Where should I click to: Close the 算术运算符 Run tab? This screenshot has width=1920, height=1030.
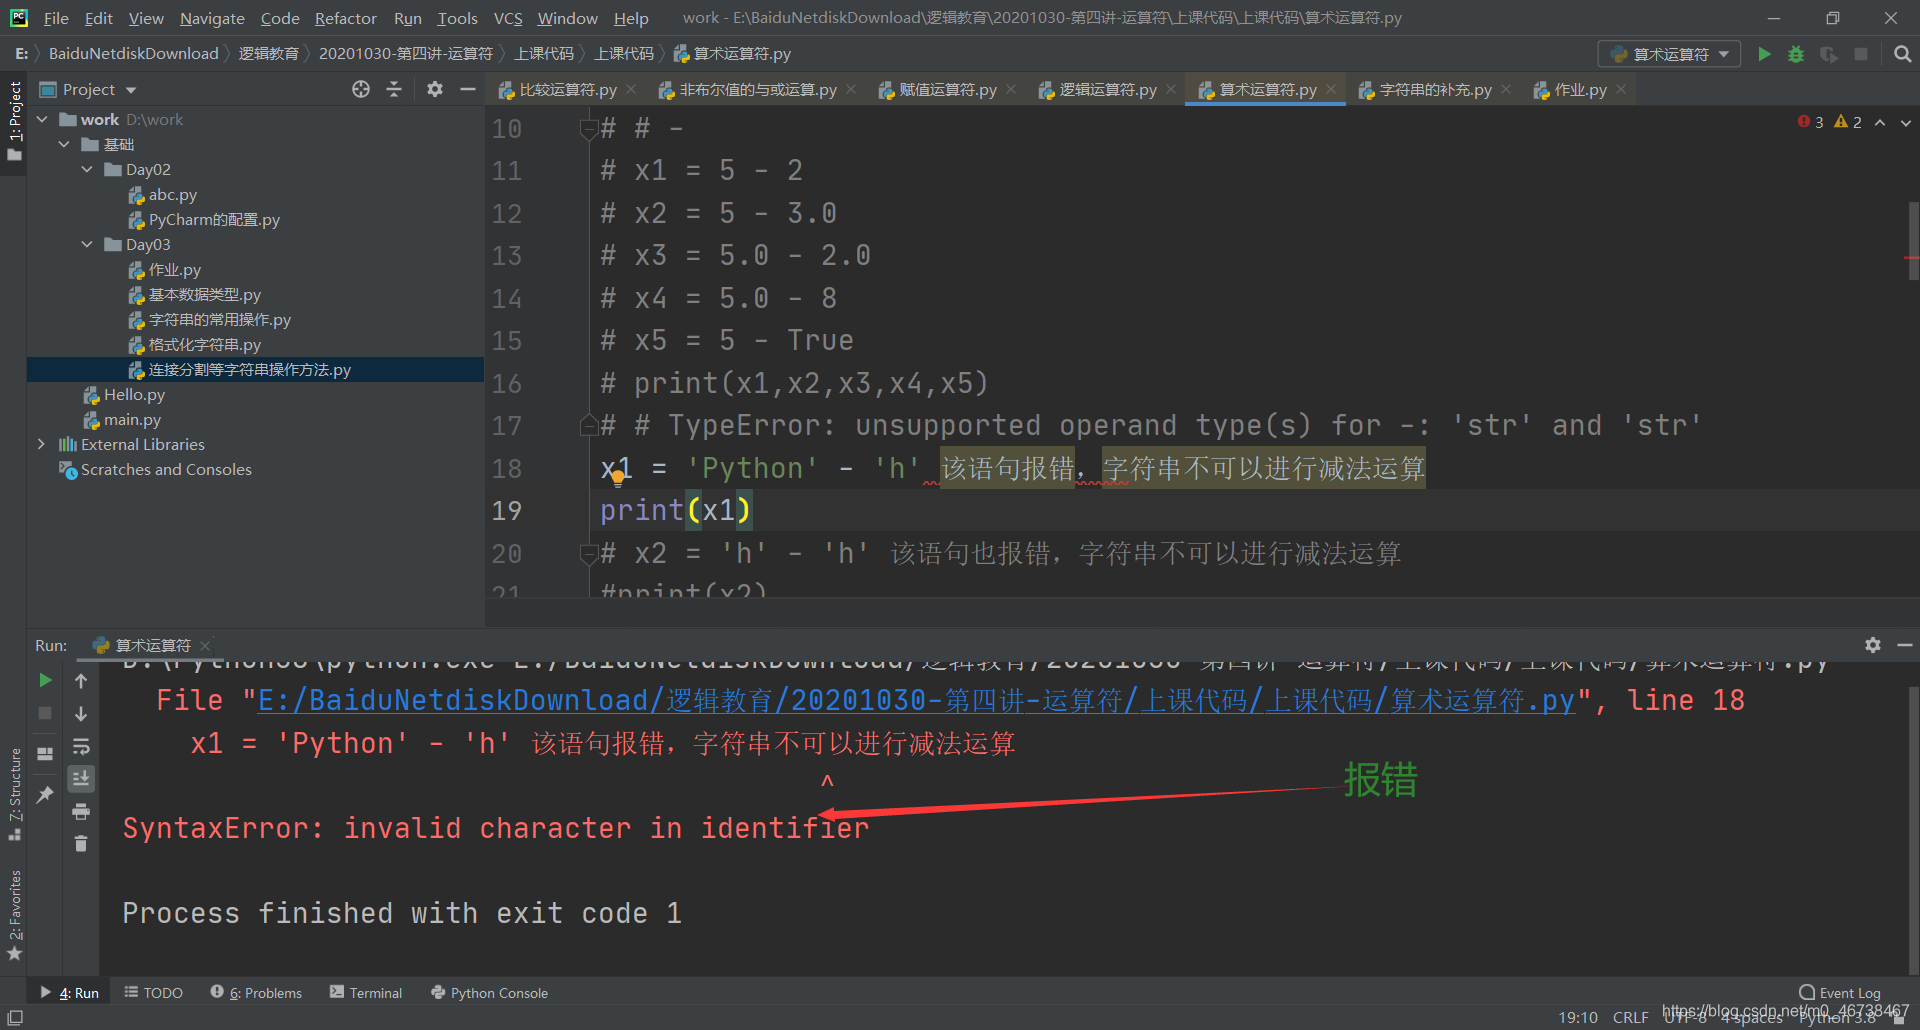pos(205,645)
